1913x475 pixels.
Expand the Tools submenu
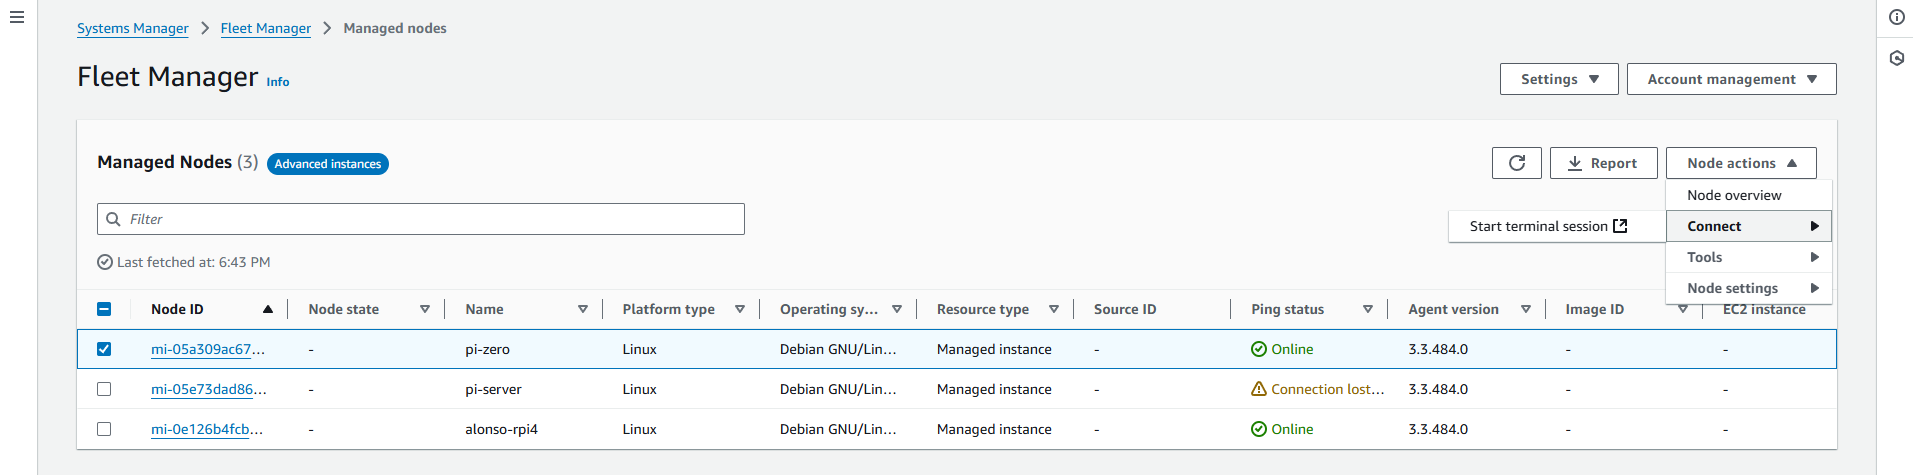click(x=1749, y=257)
